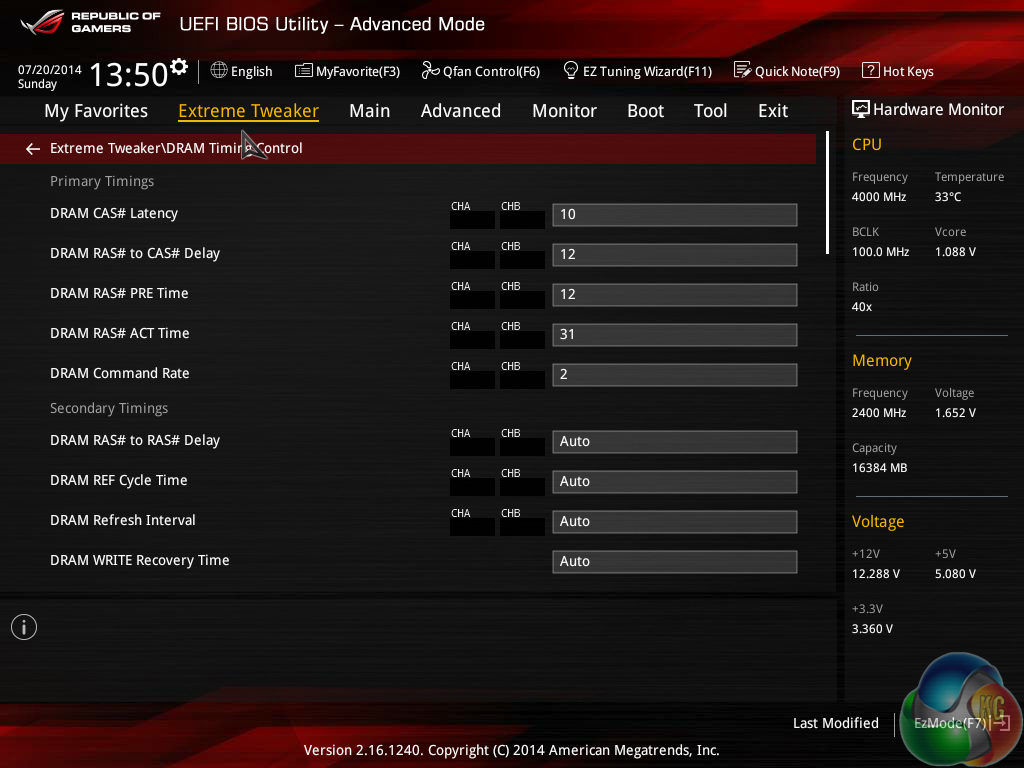Open the Exit tab
1024x768 pixels.
click(773, 111)
